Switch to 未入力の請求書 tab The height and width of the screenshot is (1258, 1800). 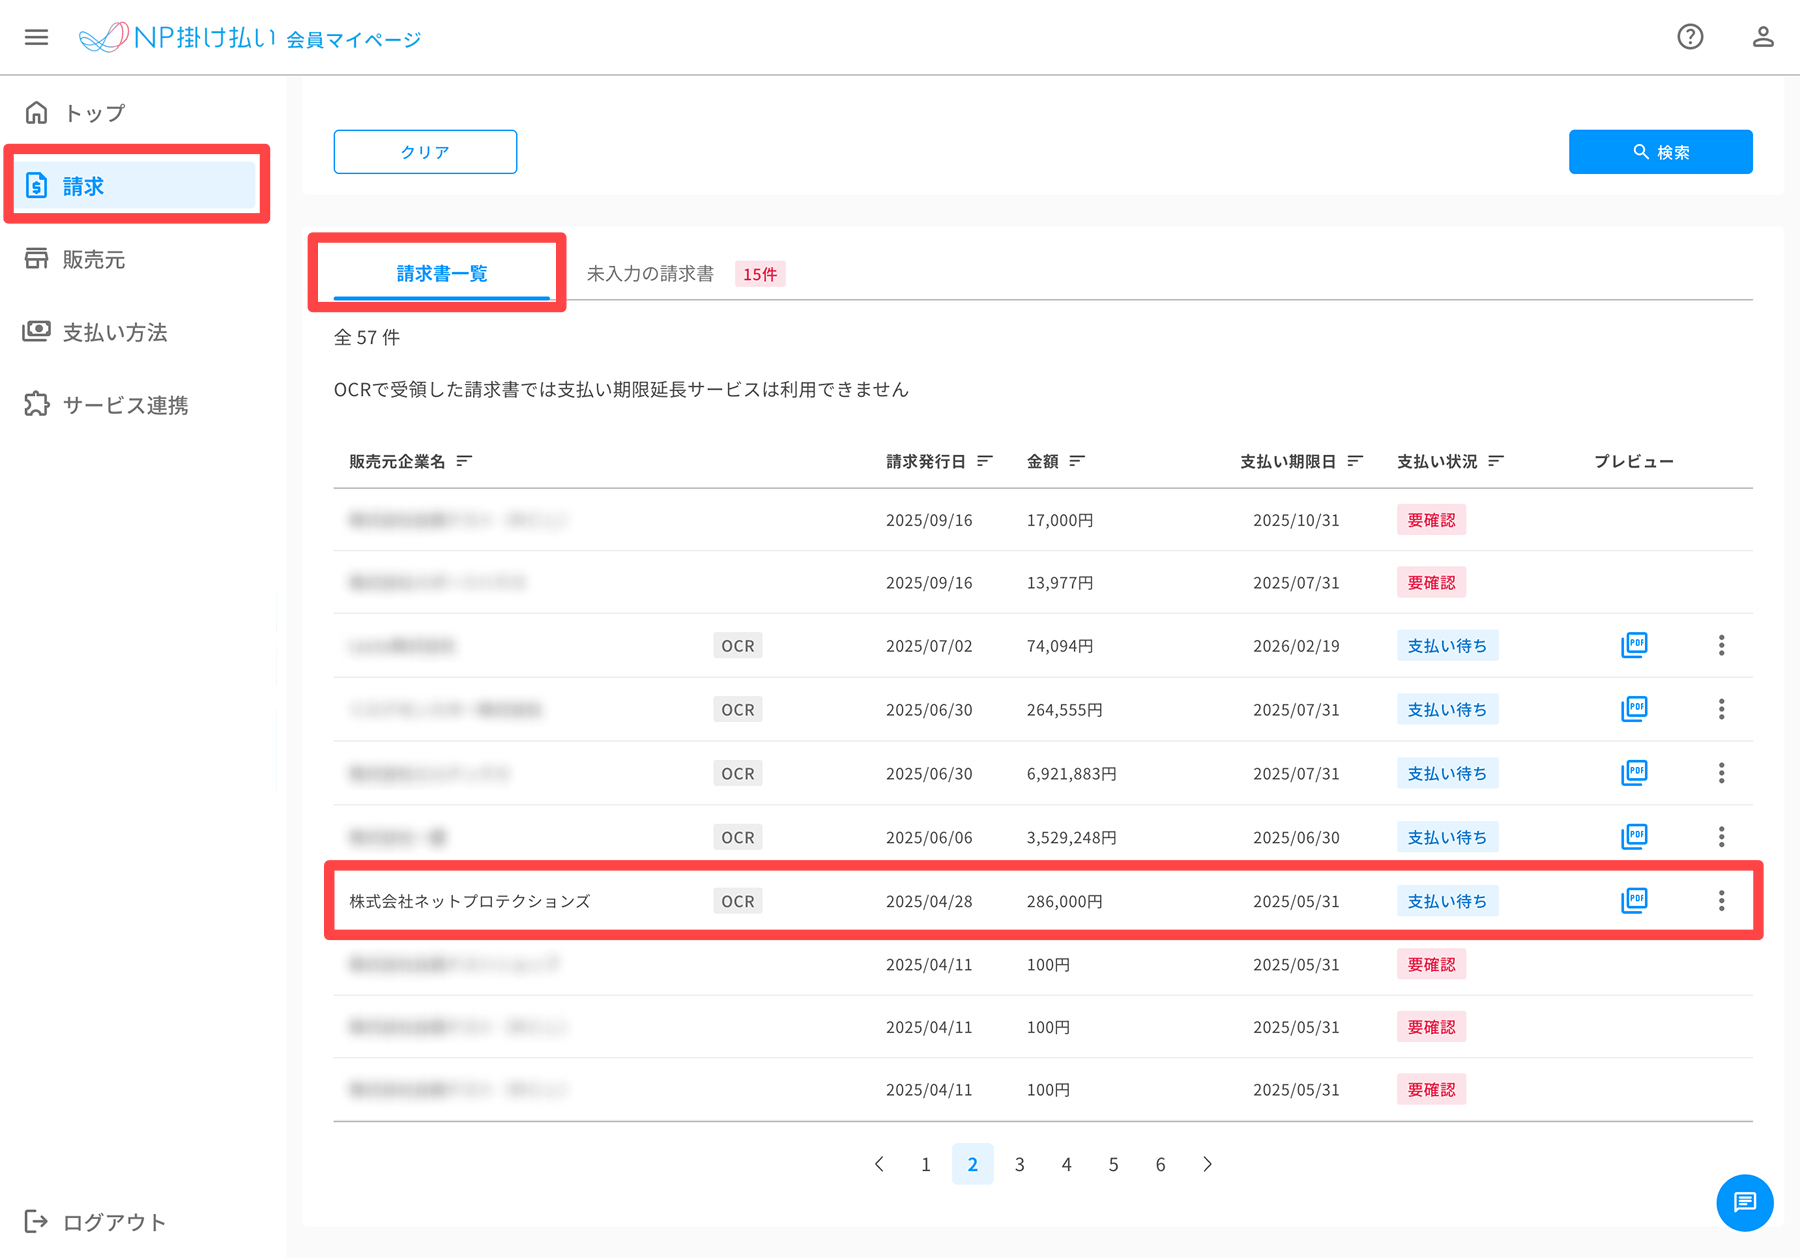650,274
